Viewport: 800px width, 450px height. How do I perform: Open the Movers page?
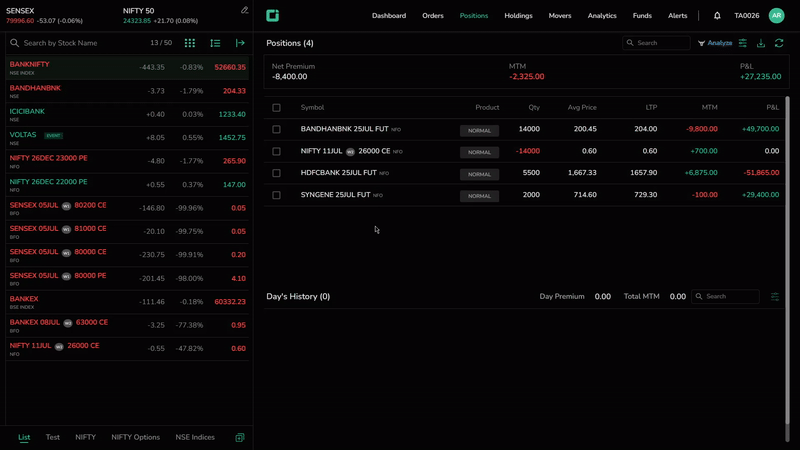[x=560, y=16]
